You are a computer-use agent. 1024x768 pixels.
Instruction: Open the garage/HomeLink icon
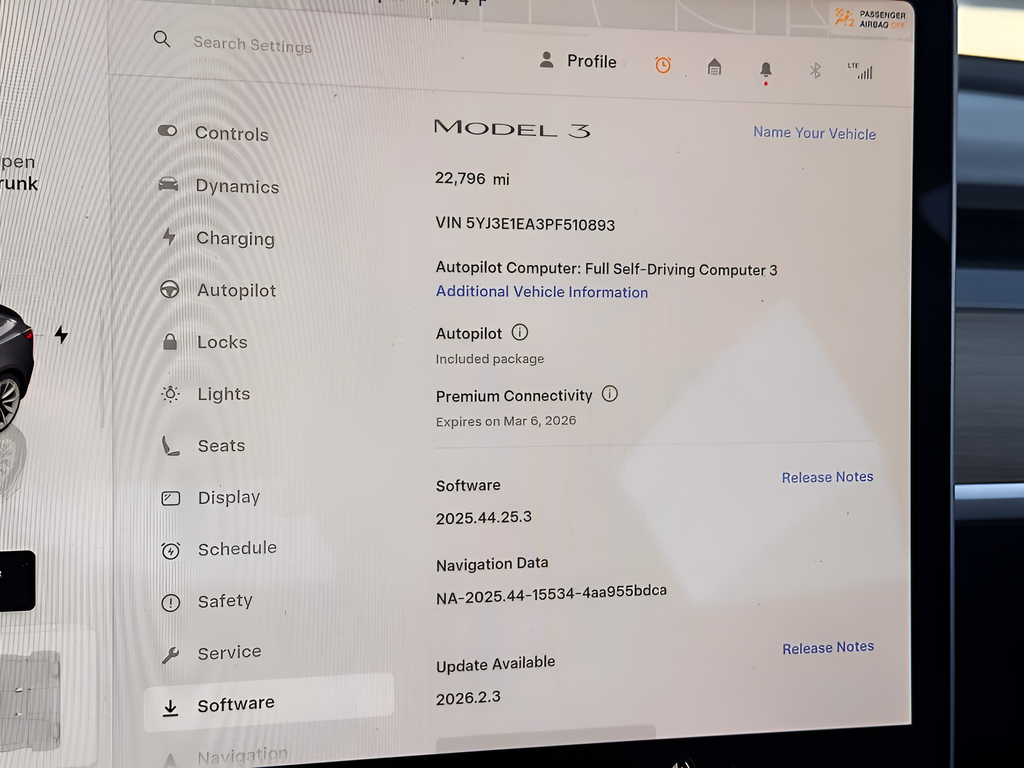(714, 67)
